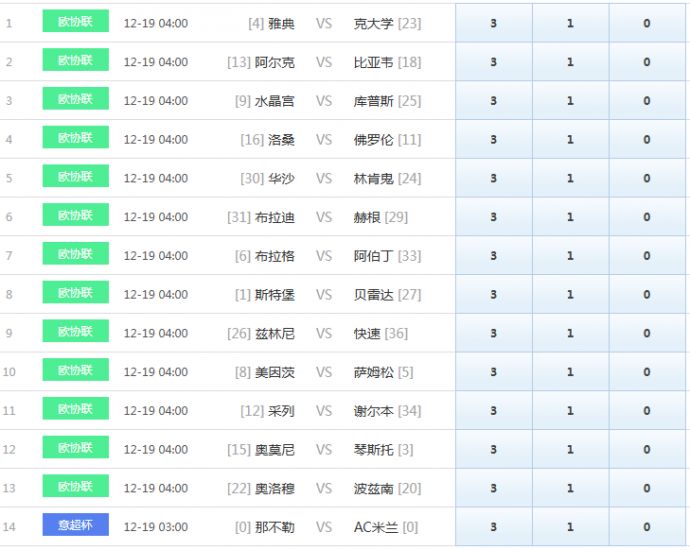Toggle option 3 in 美因茨 vs 萨姆松 row
This screenshot has width=690, height=550.
[493, 372]
